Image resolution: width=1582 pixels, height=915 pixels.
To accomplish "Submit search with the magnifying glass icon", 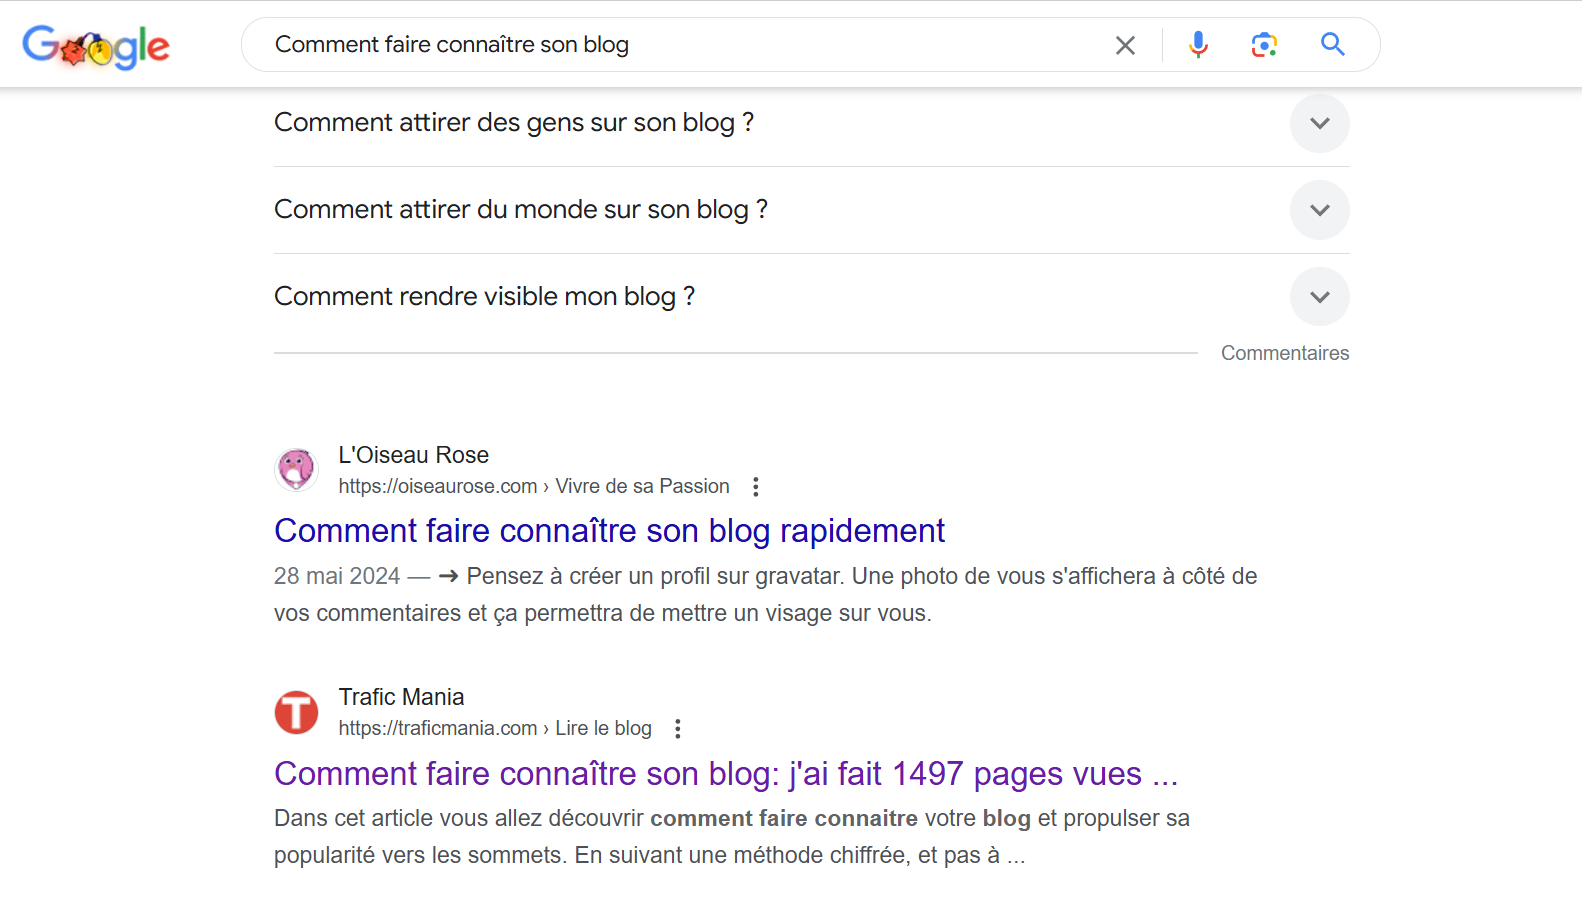I will tap(1332, 44).
